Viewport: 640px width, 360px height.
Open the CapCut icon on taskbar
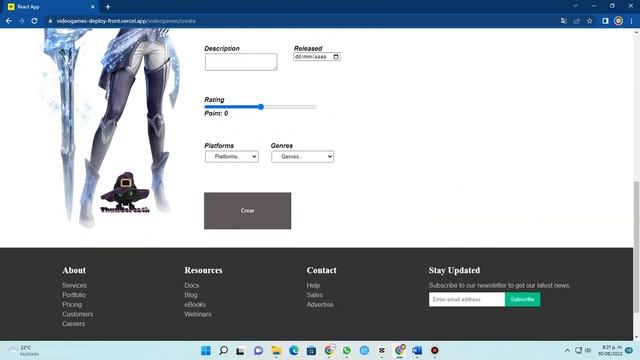pos(382,351)
